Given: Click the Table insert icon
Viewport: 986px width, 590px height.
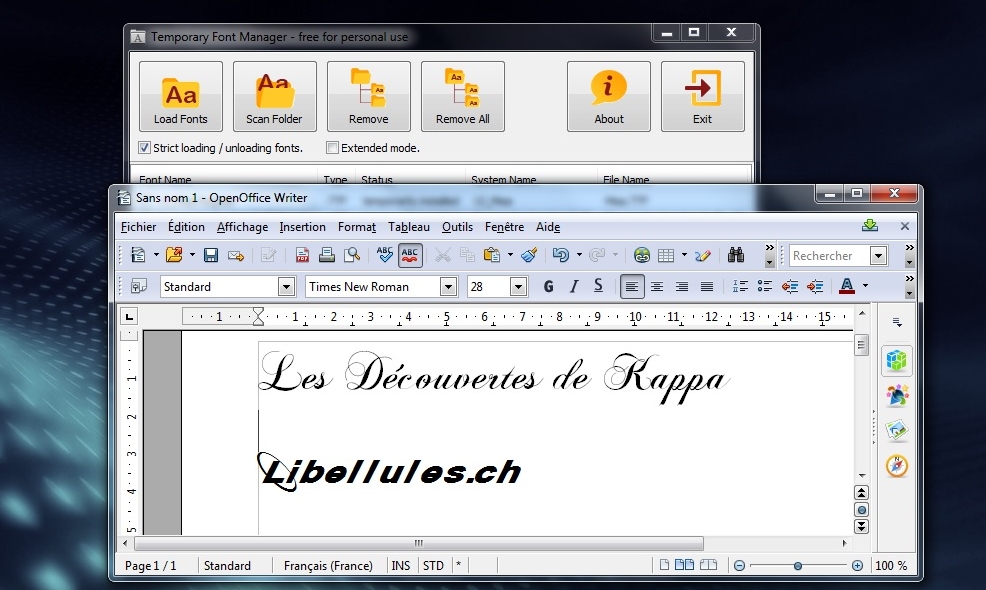Looking at the screenshot, I should [666, 255].
